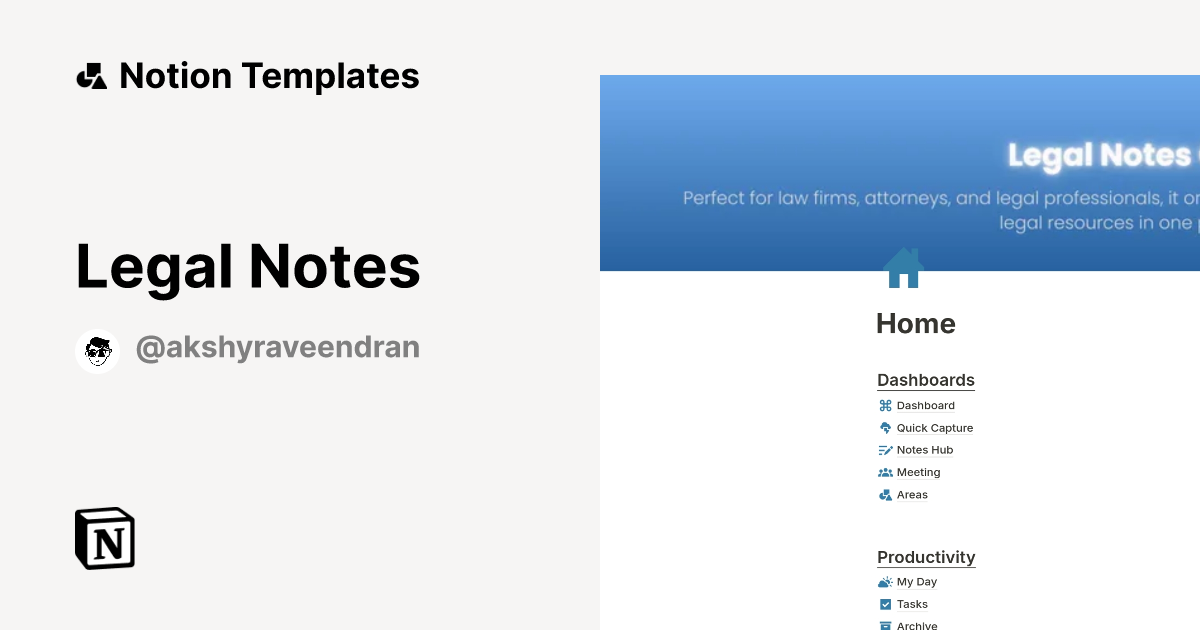Open the My Day page link
The width and height of the screenshot is (1200, 630).
[915, 581]
